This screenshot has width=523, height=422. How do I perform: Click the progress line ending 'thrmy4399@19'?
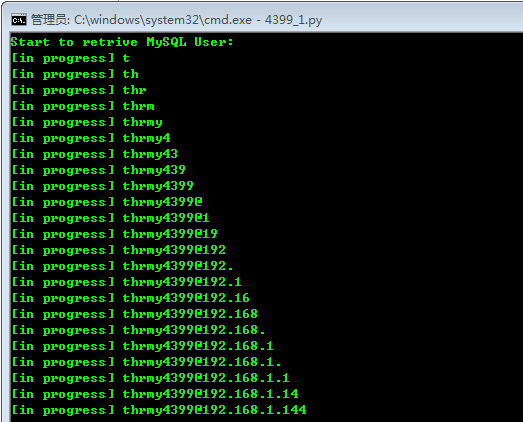coord(114,234)
